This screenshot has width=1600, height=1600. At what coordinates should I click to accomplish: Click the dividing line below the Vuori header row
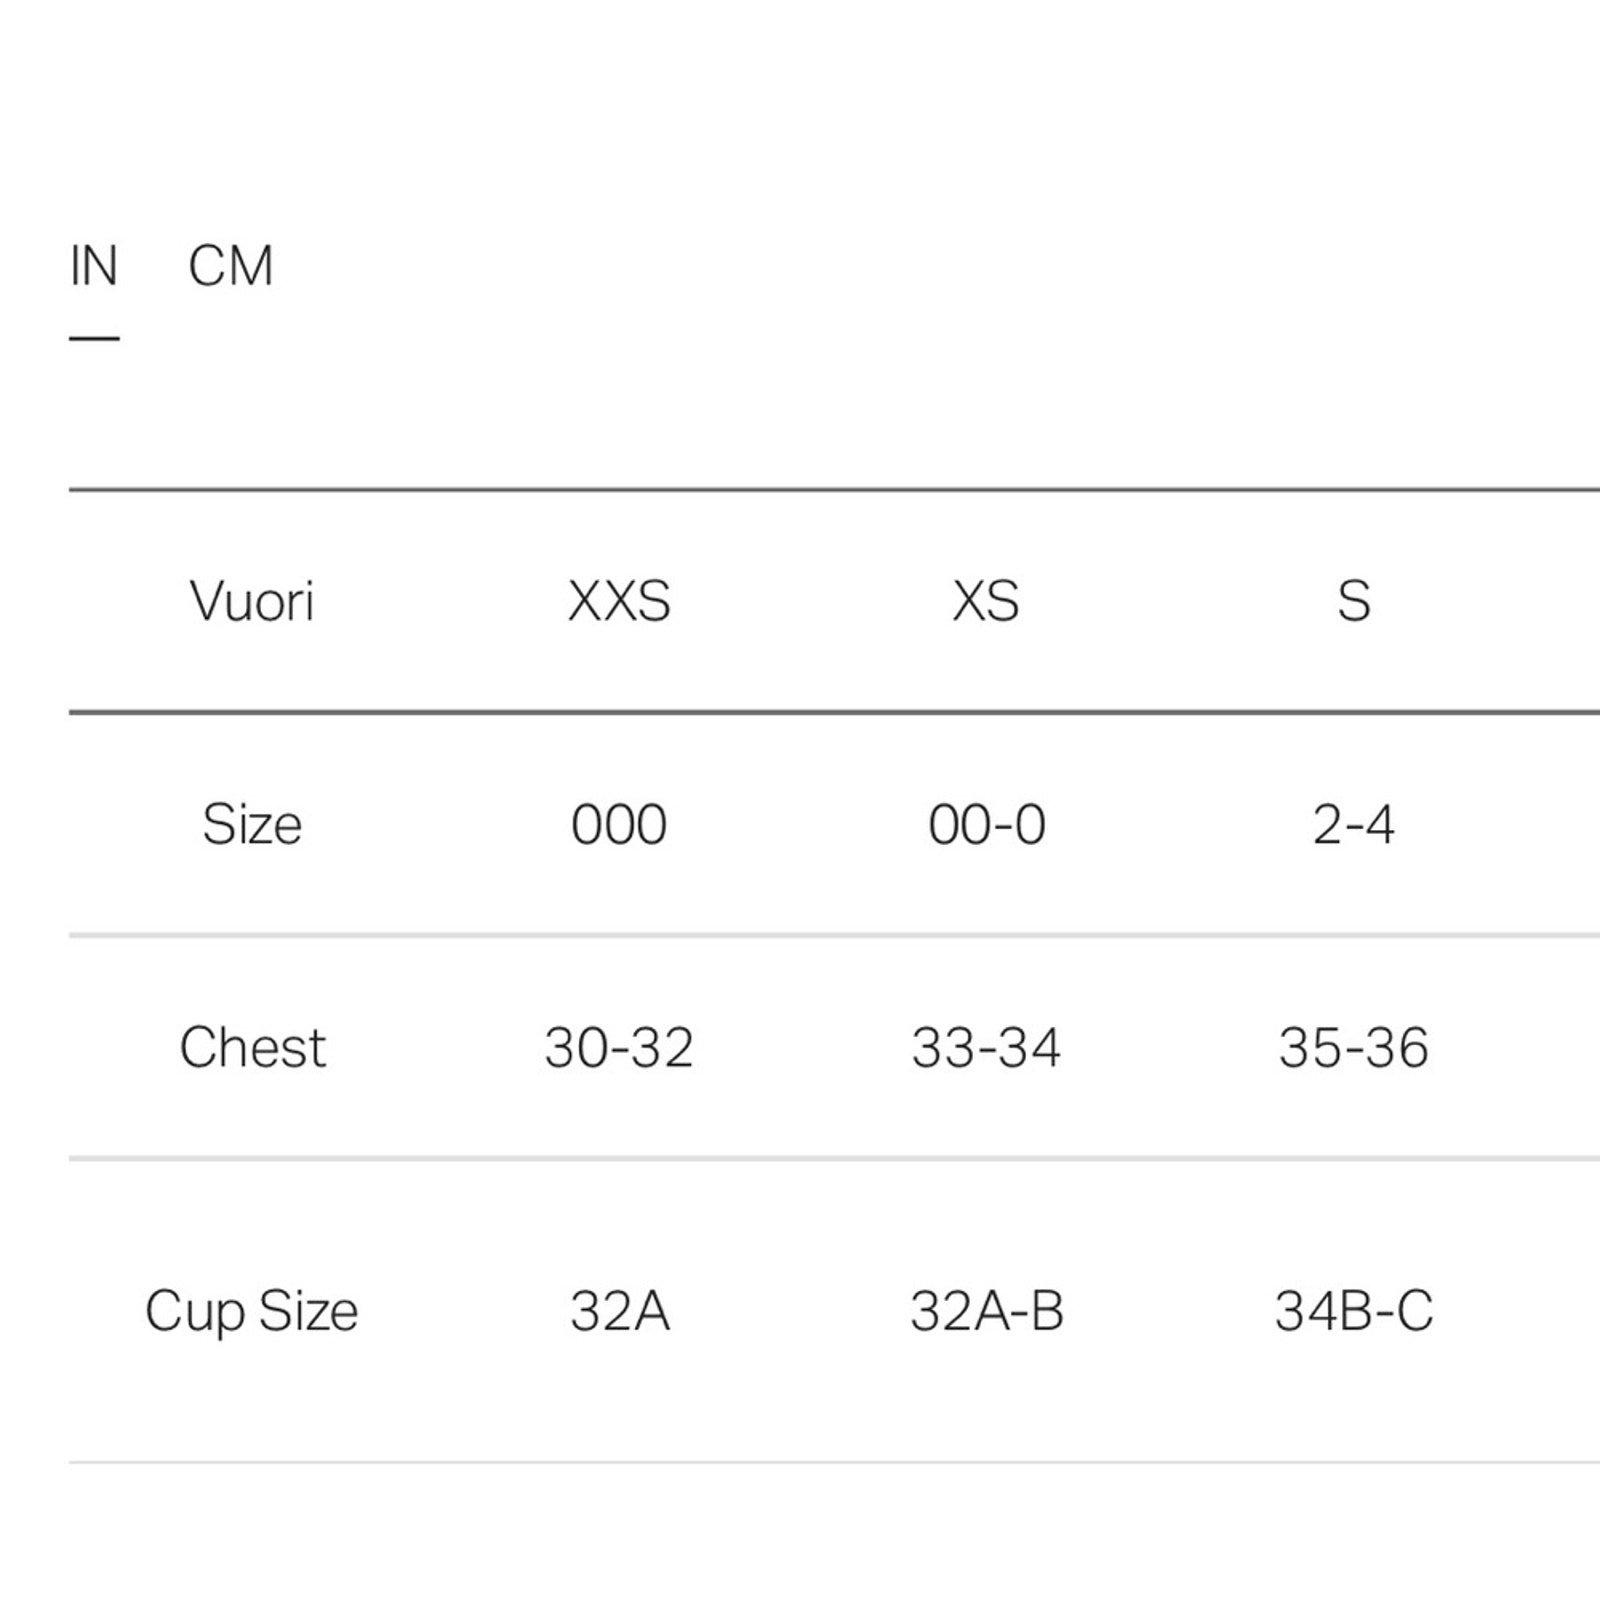(834, 713)
